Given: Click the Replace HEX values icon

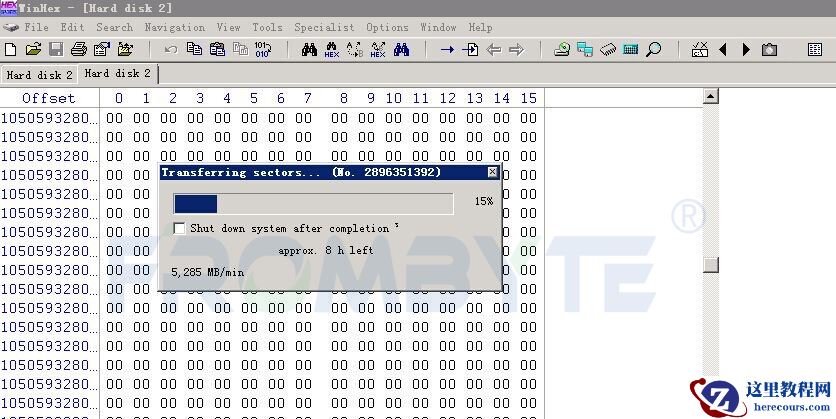Looking at the screenshot, I should 378,50.
